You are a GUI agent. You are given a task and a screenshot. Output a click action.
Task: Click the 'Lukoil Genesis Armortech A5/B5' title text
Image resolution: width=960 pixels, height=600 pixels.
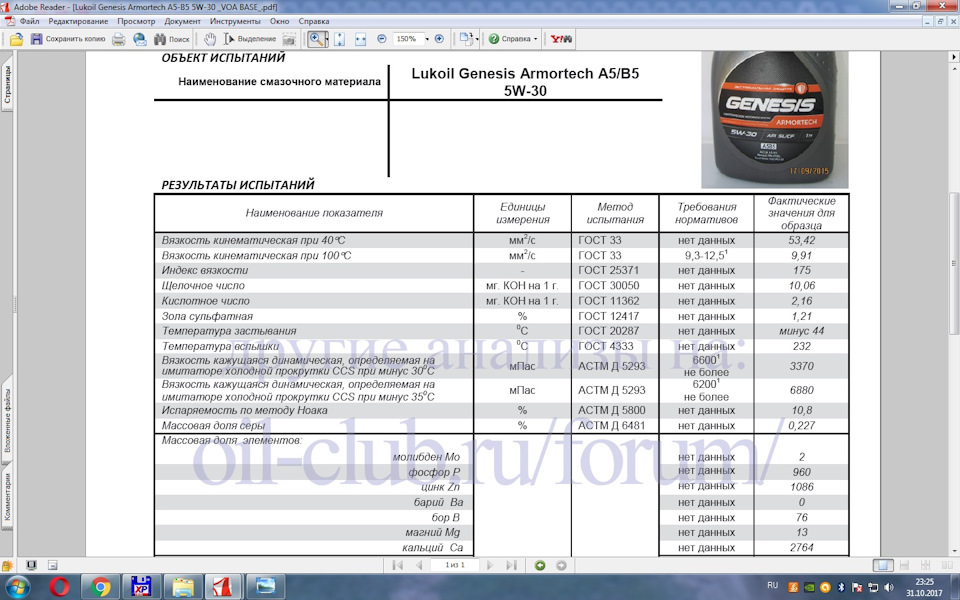click(525, 73)
